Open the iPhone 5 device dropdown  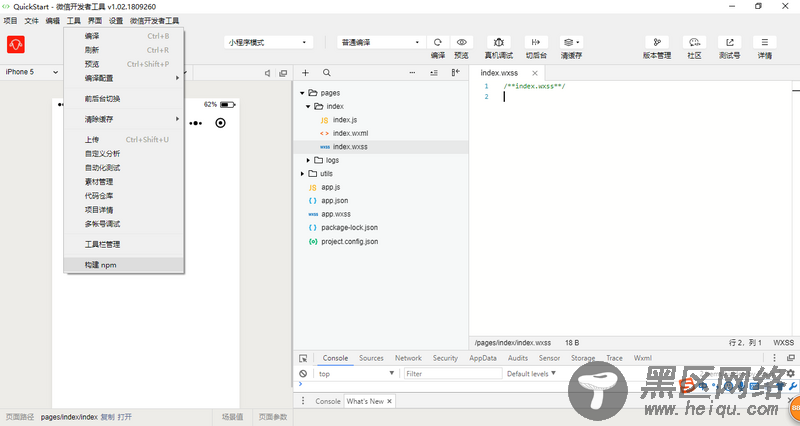point(32,72)
